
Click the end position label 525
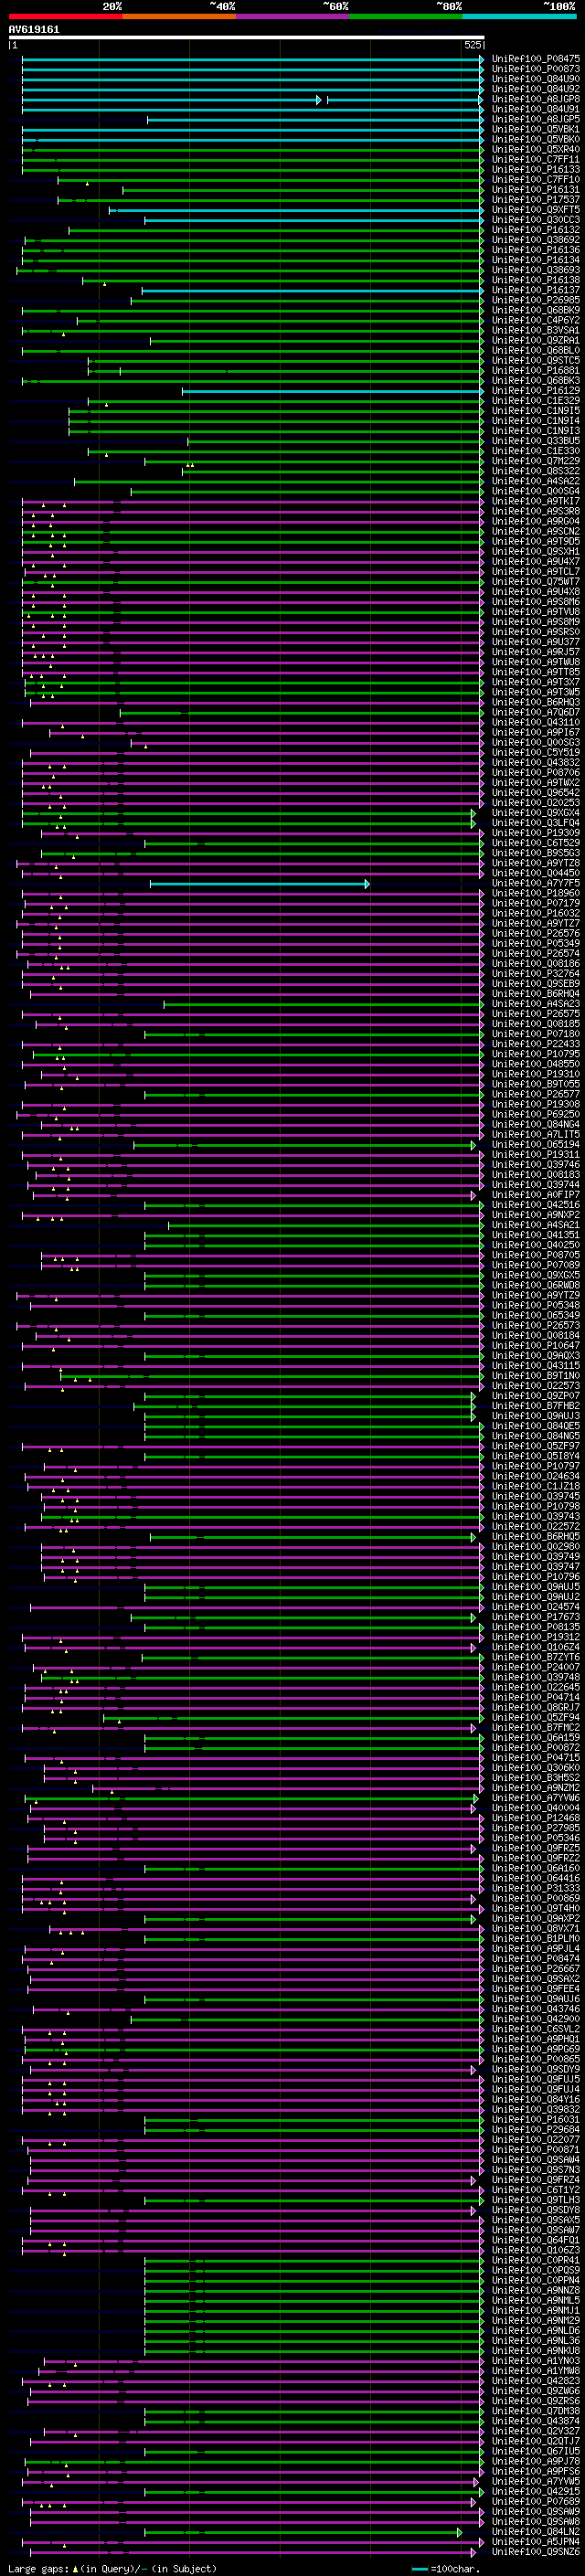472,45
